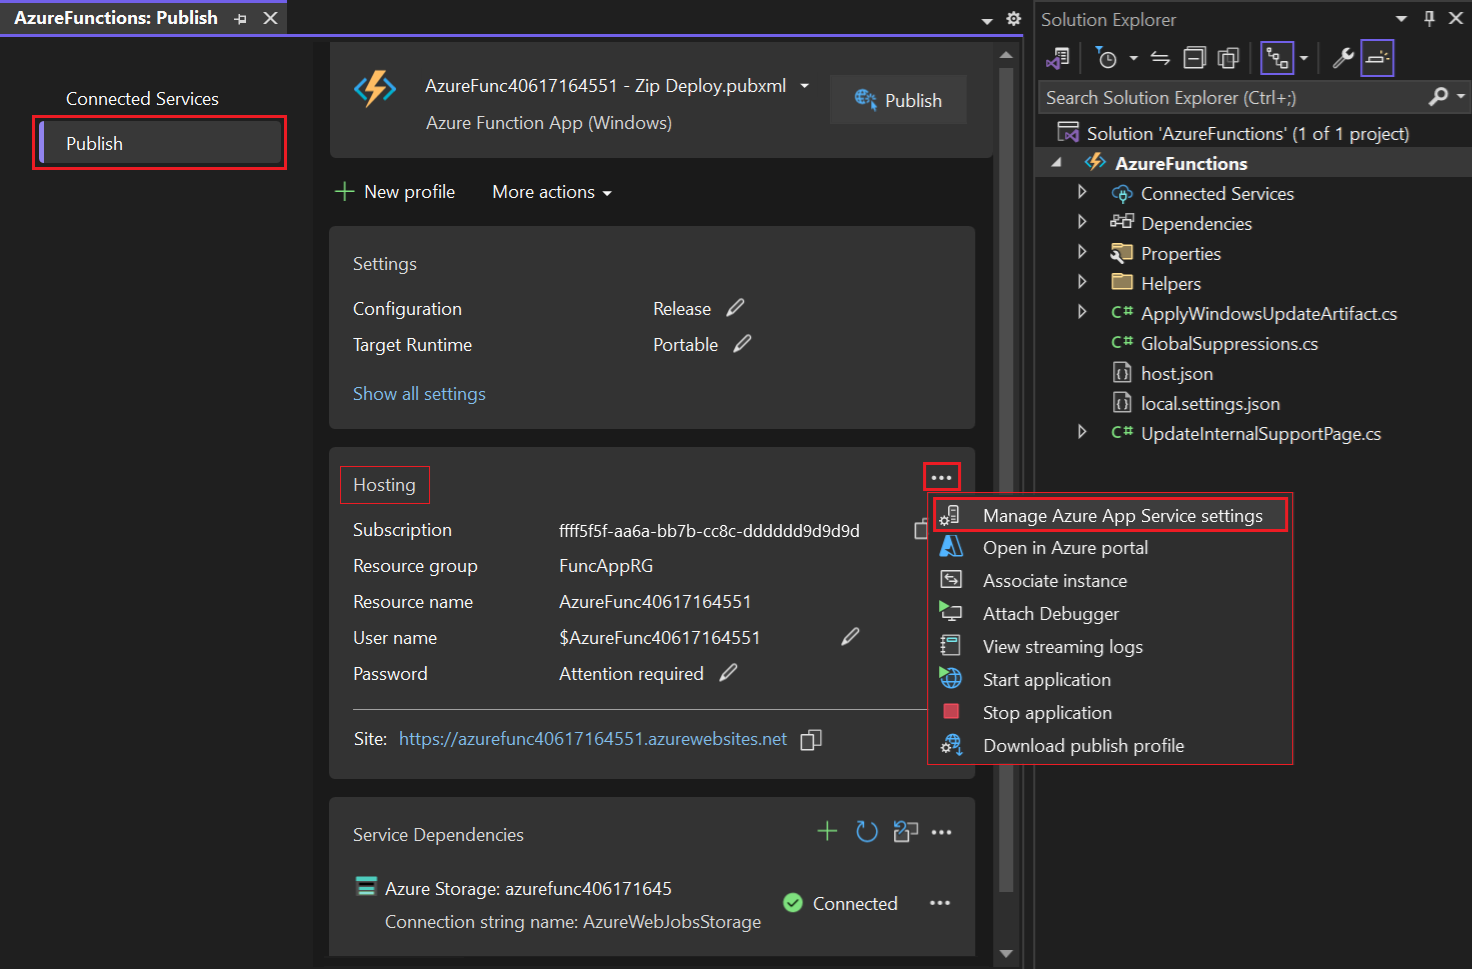Open the azurewebsites.net site link

(592, 739)
